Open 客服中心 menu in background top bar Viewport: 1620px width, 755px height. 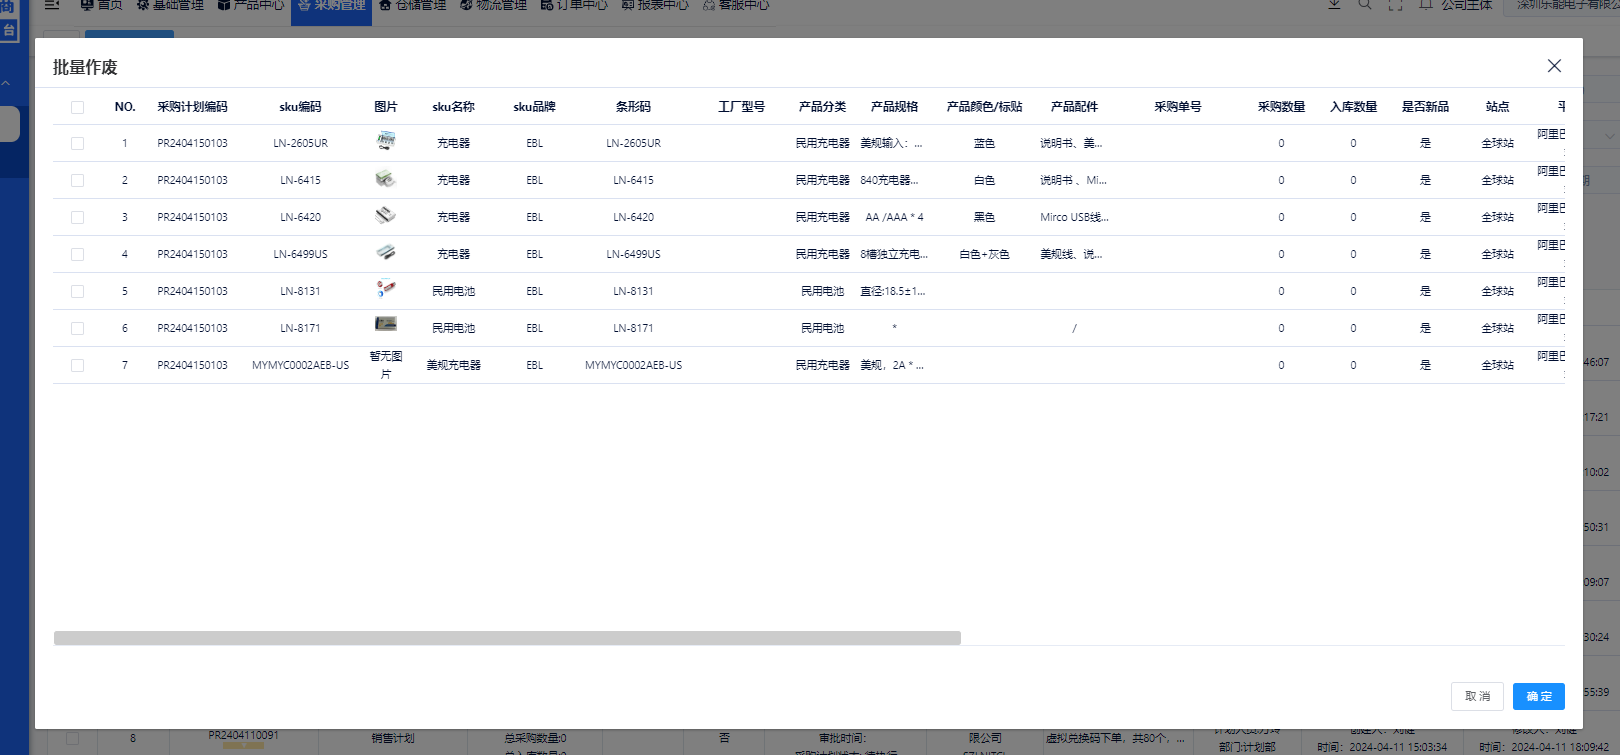[736, 6]
